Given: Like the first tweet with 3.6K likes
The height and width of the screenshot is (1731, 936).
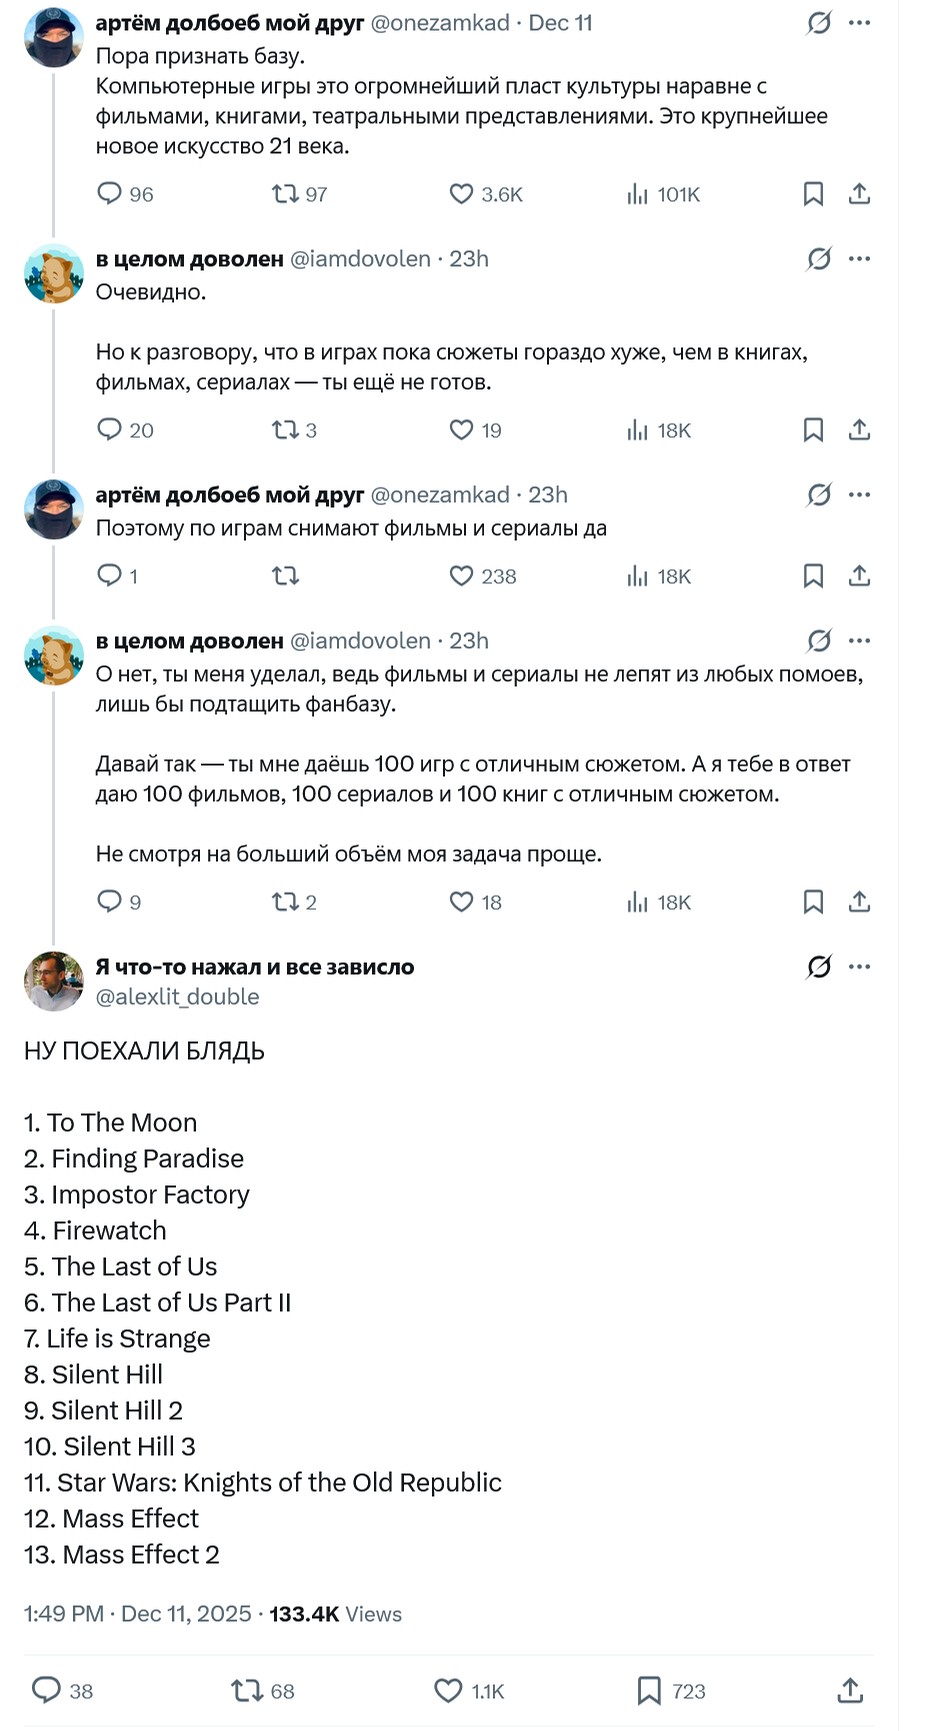Looking at the screenshot, I should pyautogui.click(x=461, y=194).
